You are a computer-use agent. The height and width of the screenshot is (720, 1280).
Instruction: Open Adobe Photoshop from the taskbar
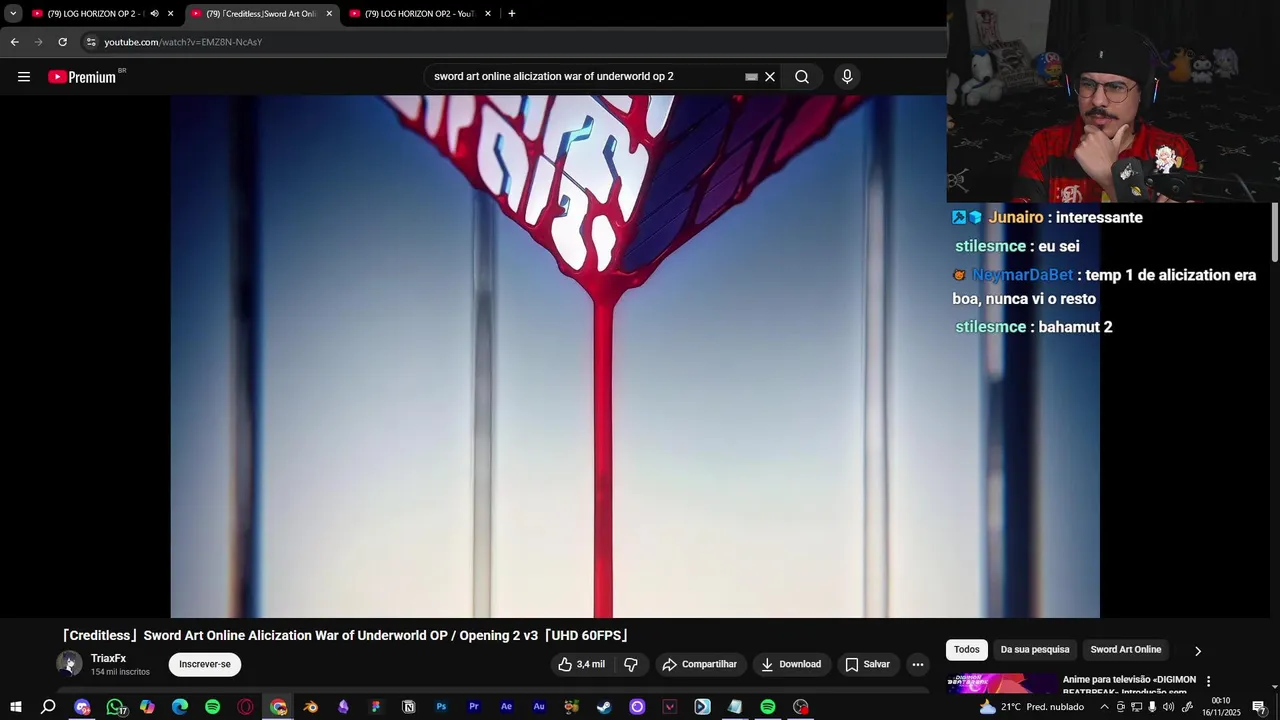[441, 707]
